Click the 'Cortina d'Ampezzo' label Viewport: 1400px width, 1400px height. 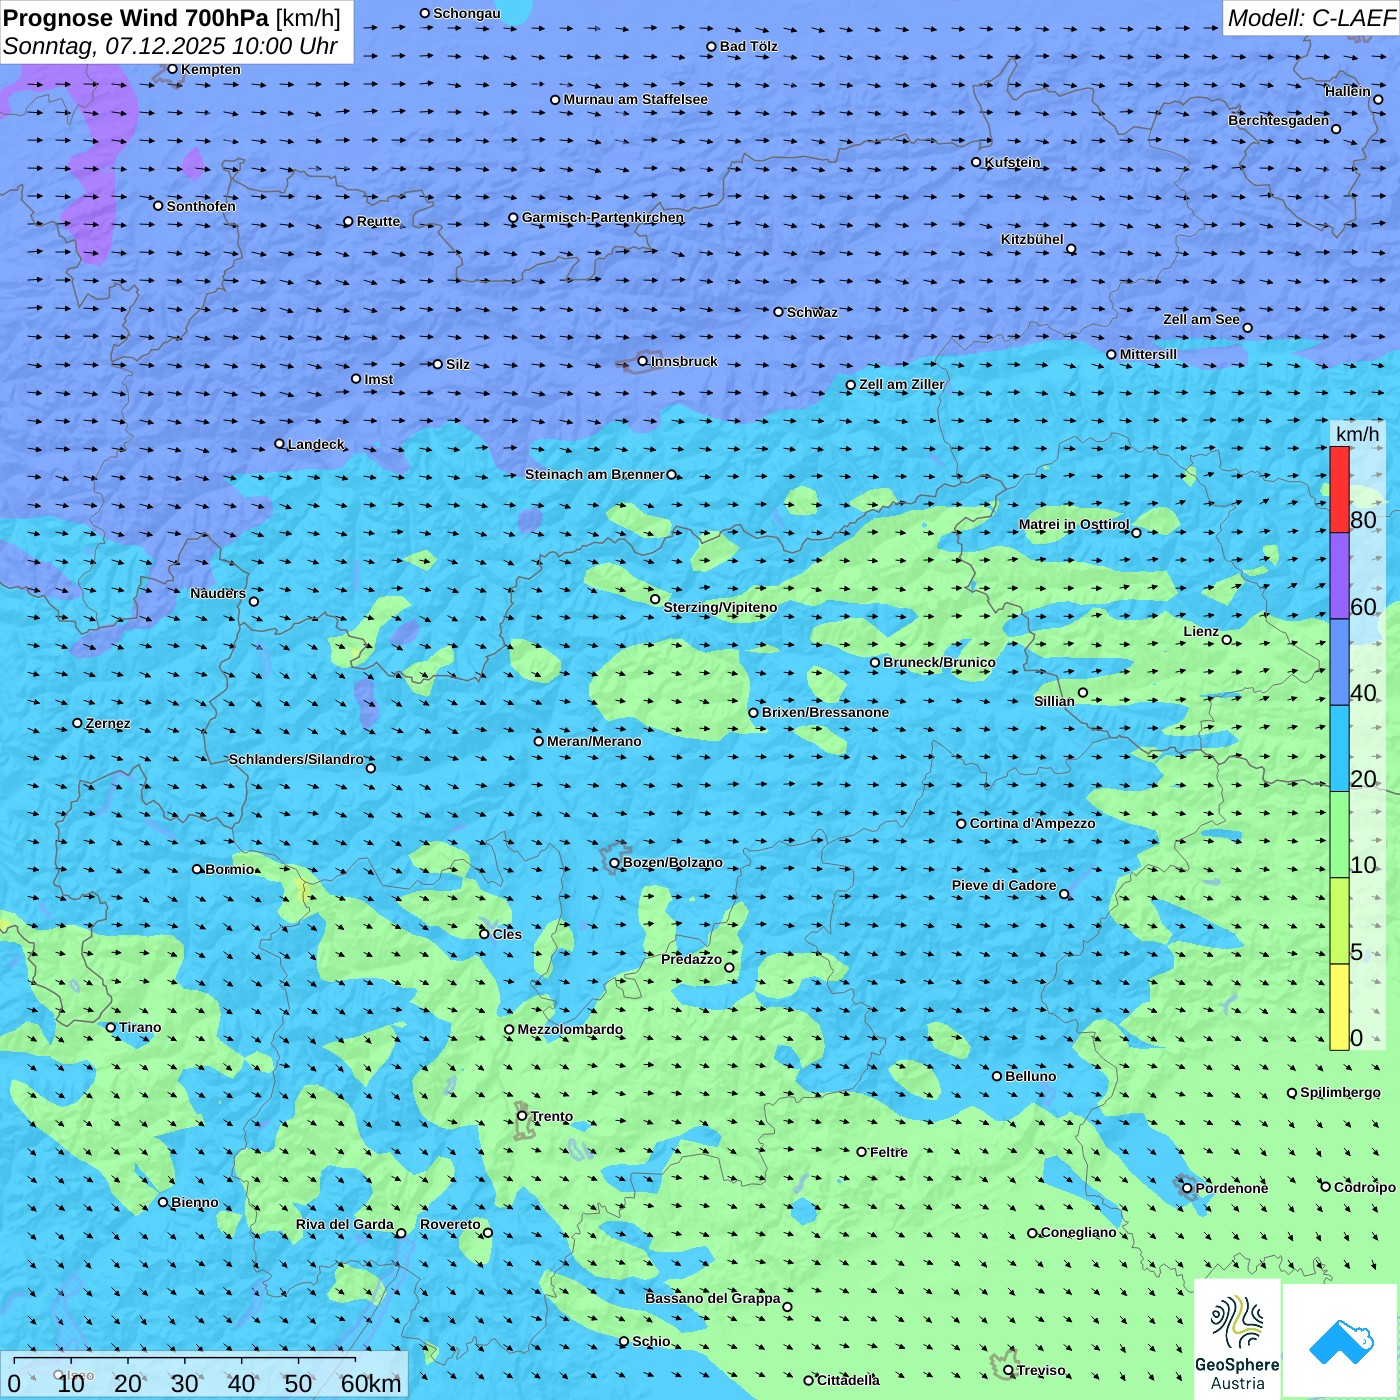(1032, 823)
